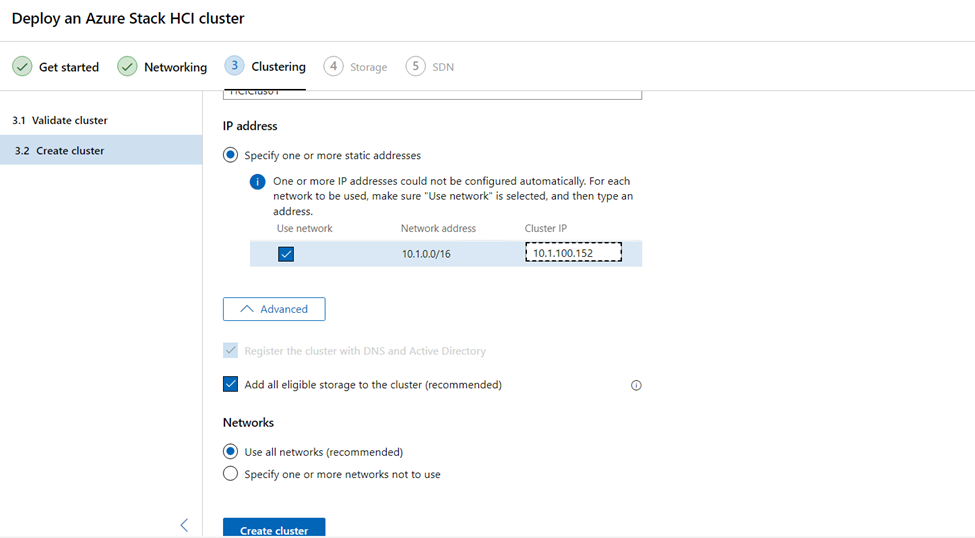Click the blue info icon beside IP message
Image resolution: width=975 pixels, height=538 pixels.
tap(257, 182)
